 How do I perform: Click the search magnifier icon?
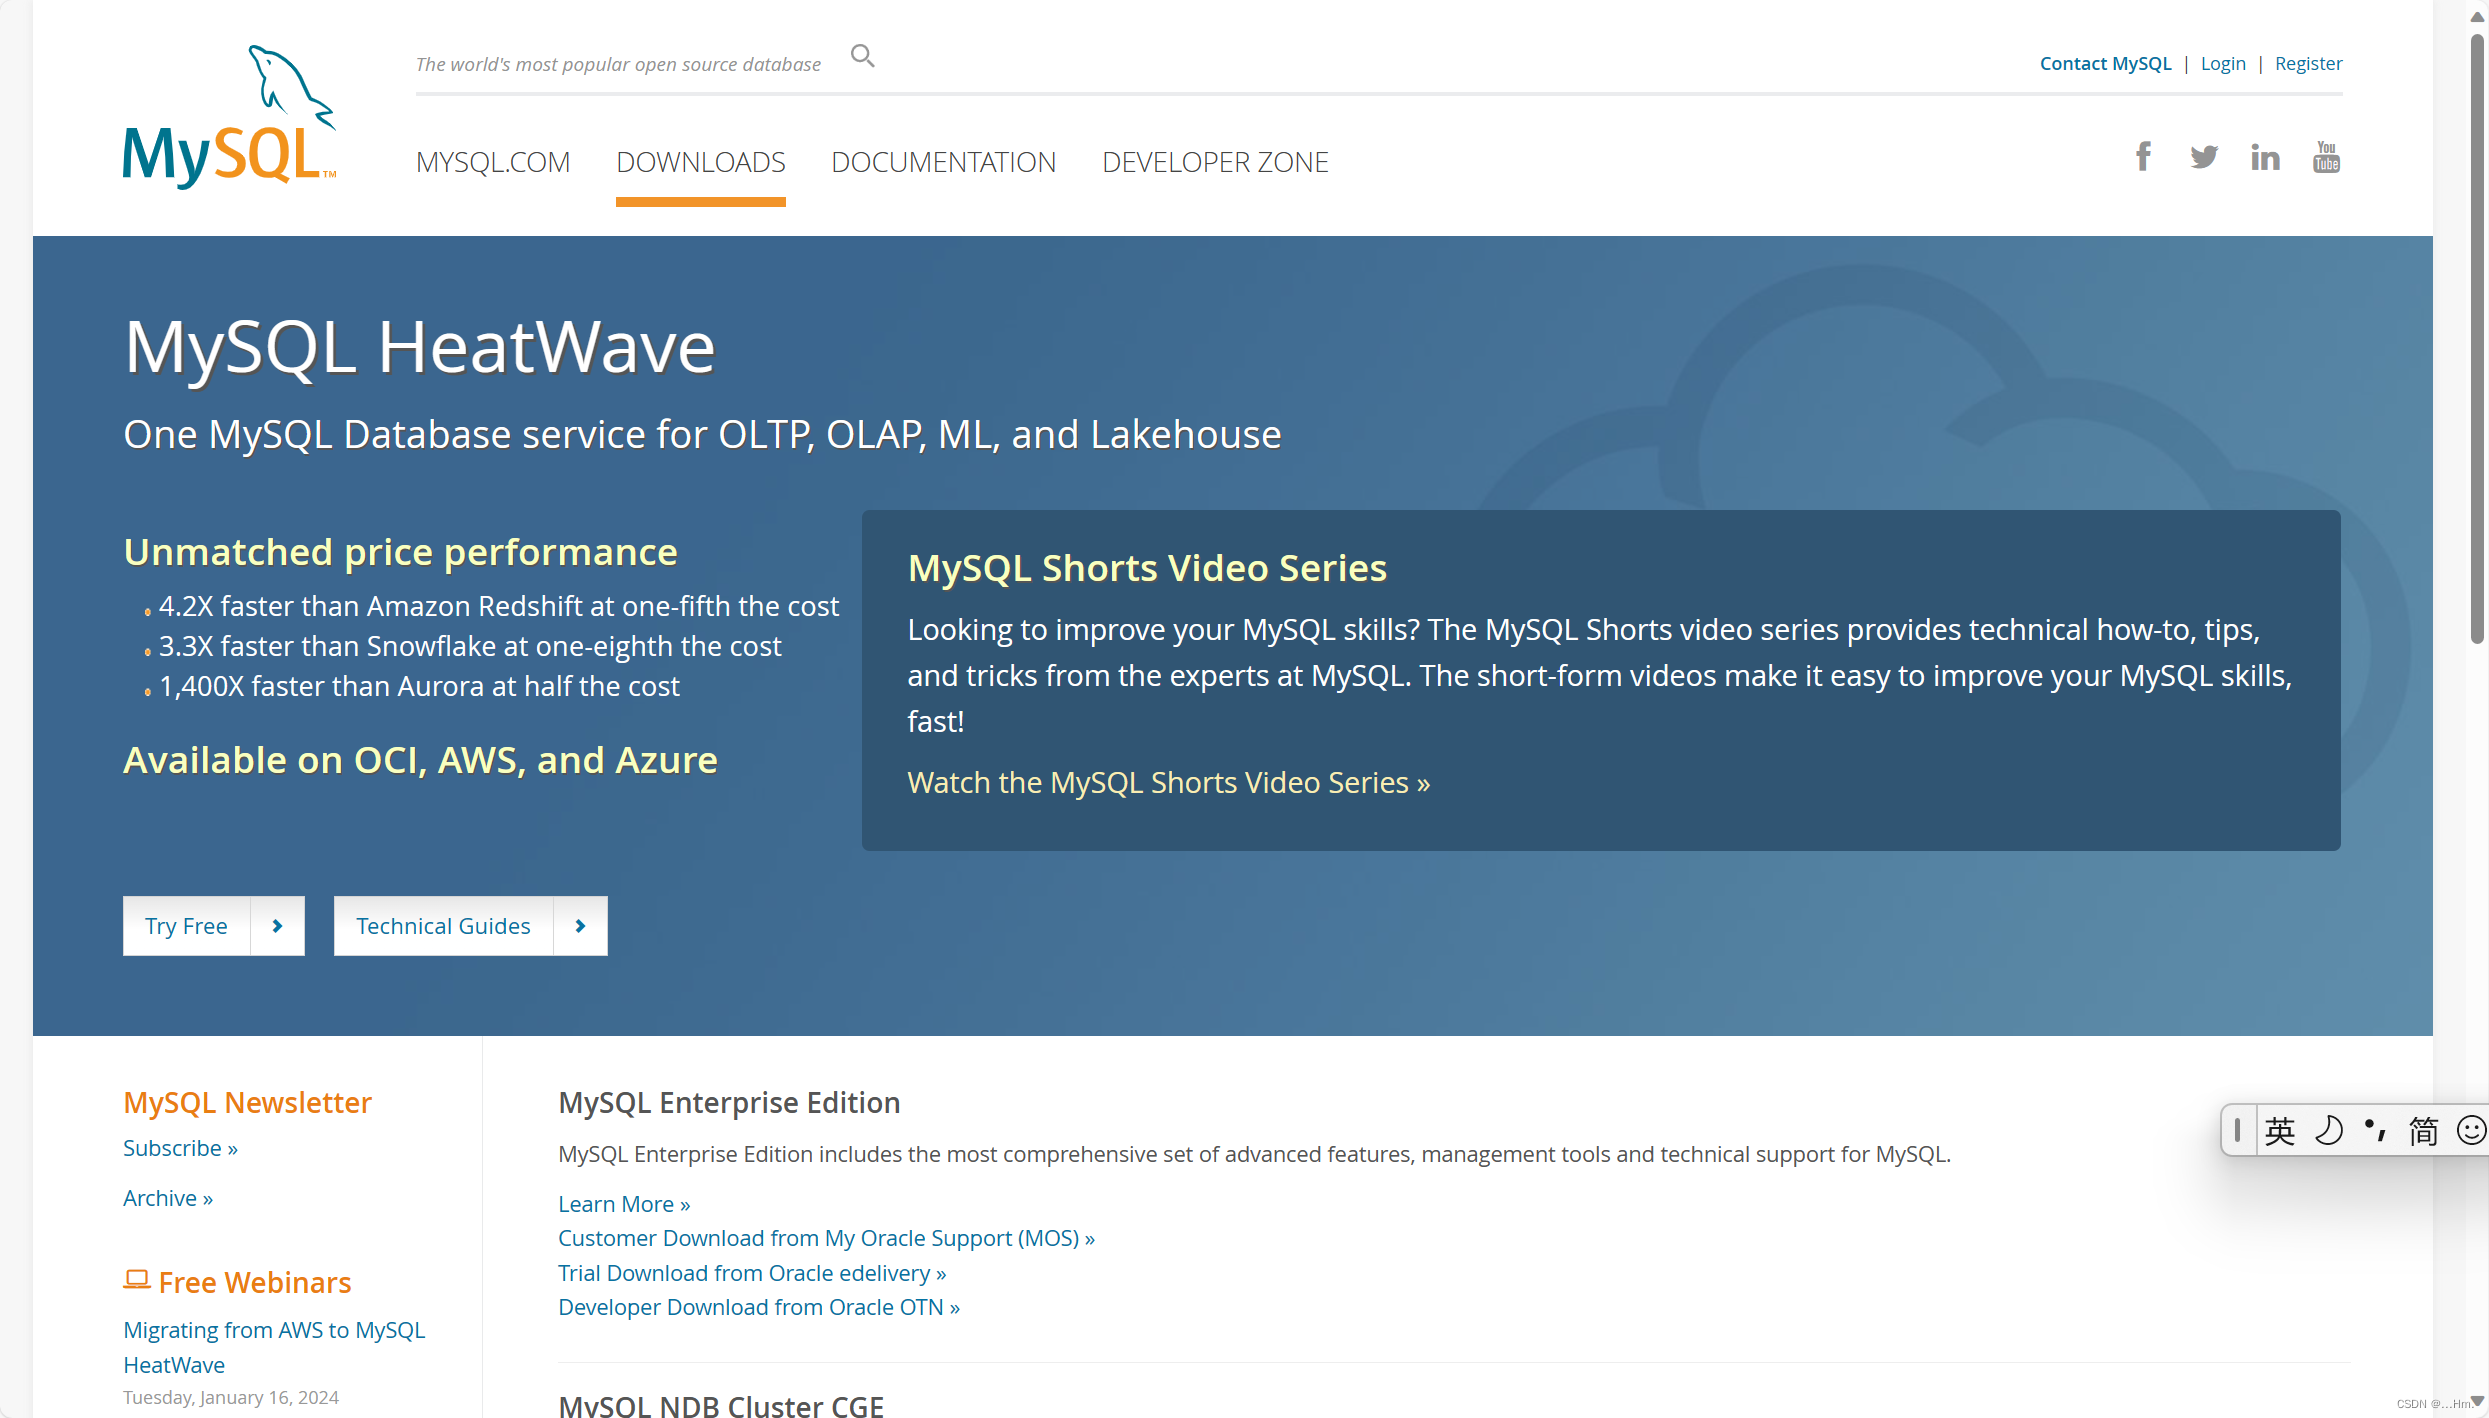click(862, 56)
